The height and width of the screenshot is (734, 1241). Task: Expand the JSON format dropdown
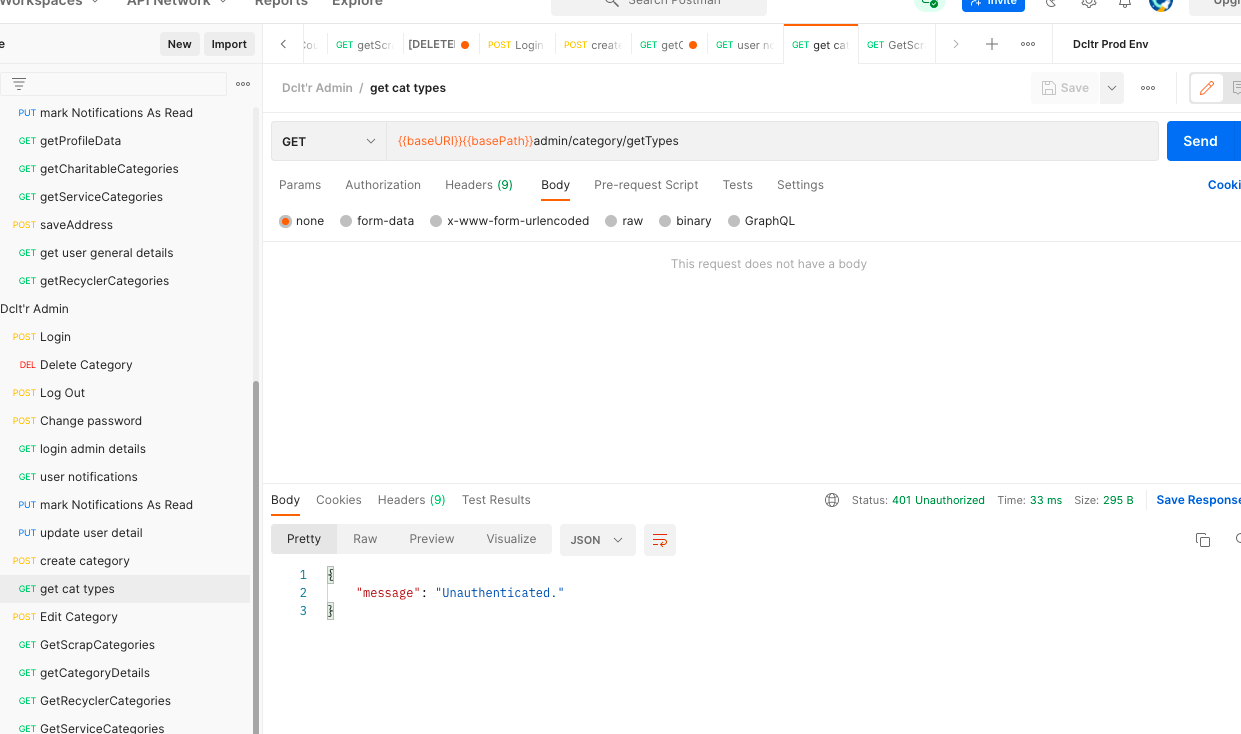[x=597, y=540]
